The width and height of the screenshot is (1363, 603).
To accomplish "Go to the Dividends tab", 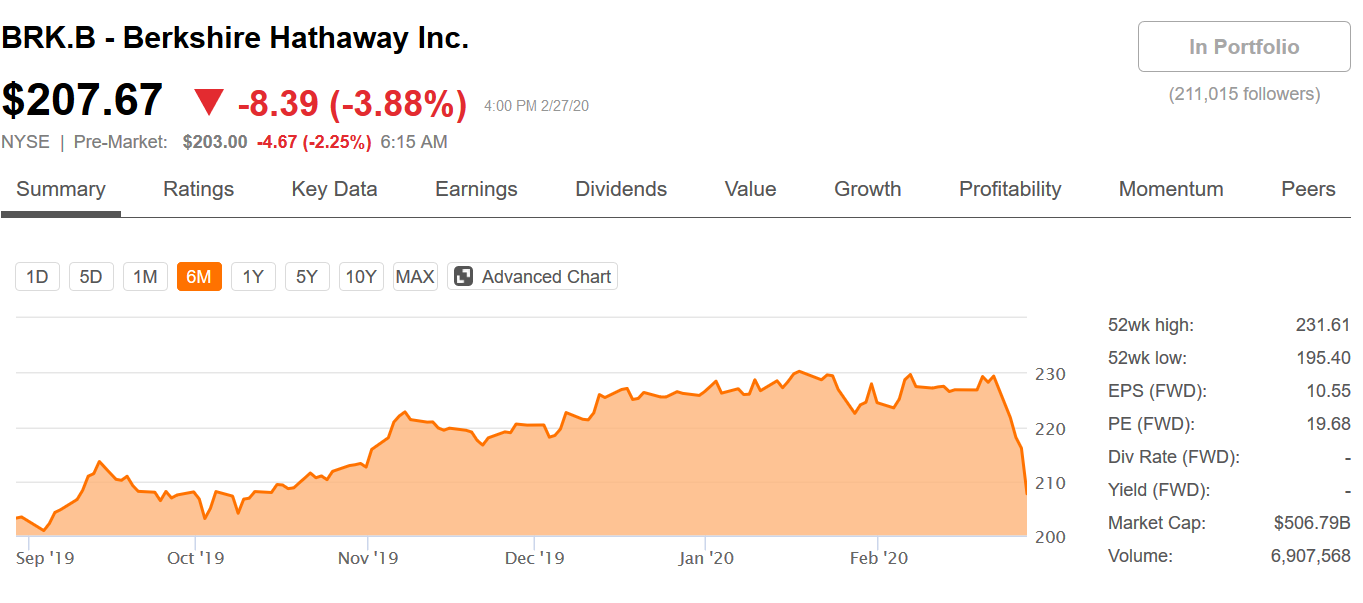I will coord(621,189).
